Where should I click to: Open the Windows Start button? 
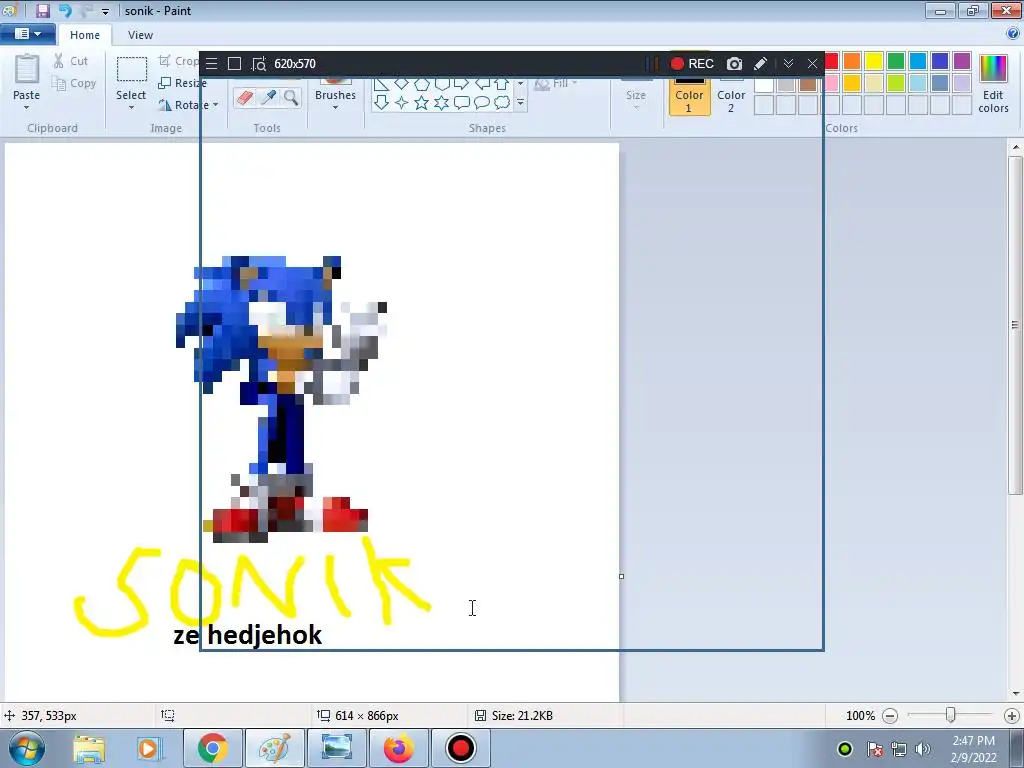coord(26,748)
